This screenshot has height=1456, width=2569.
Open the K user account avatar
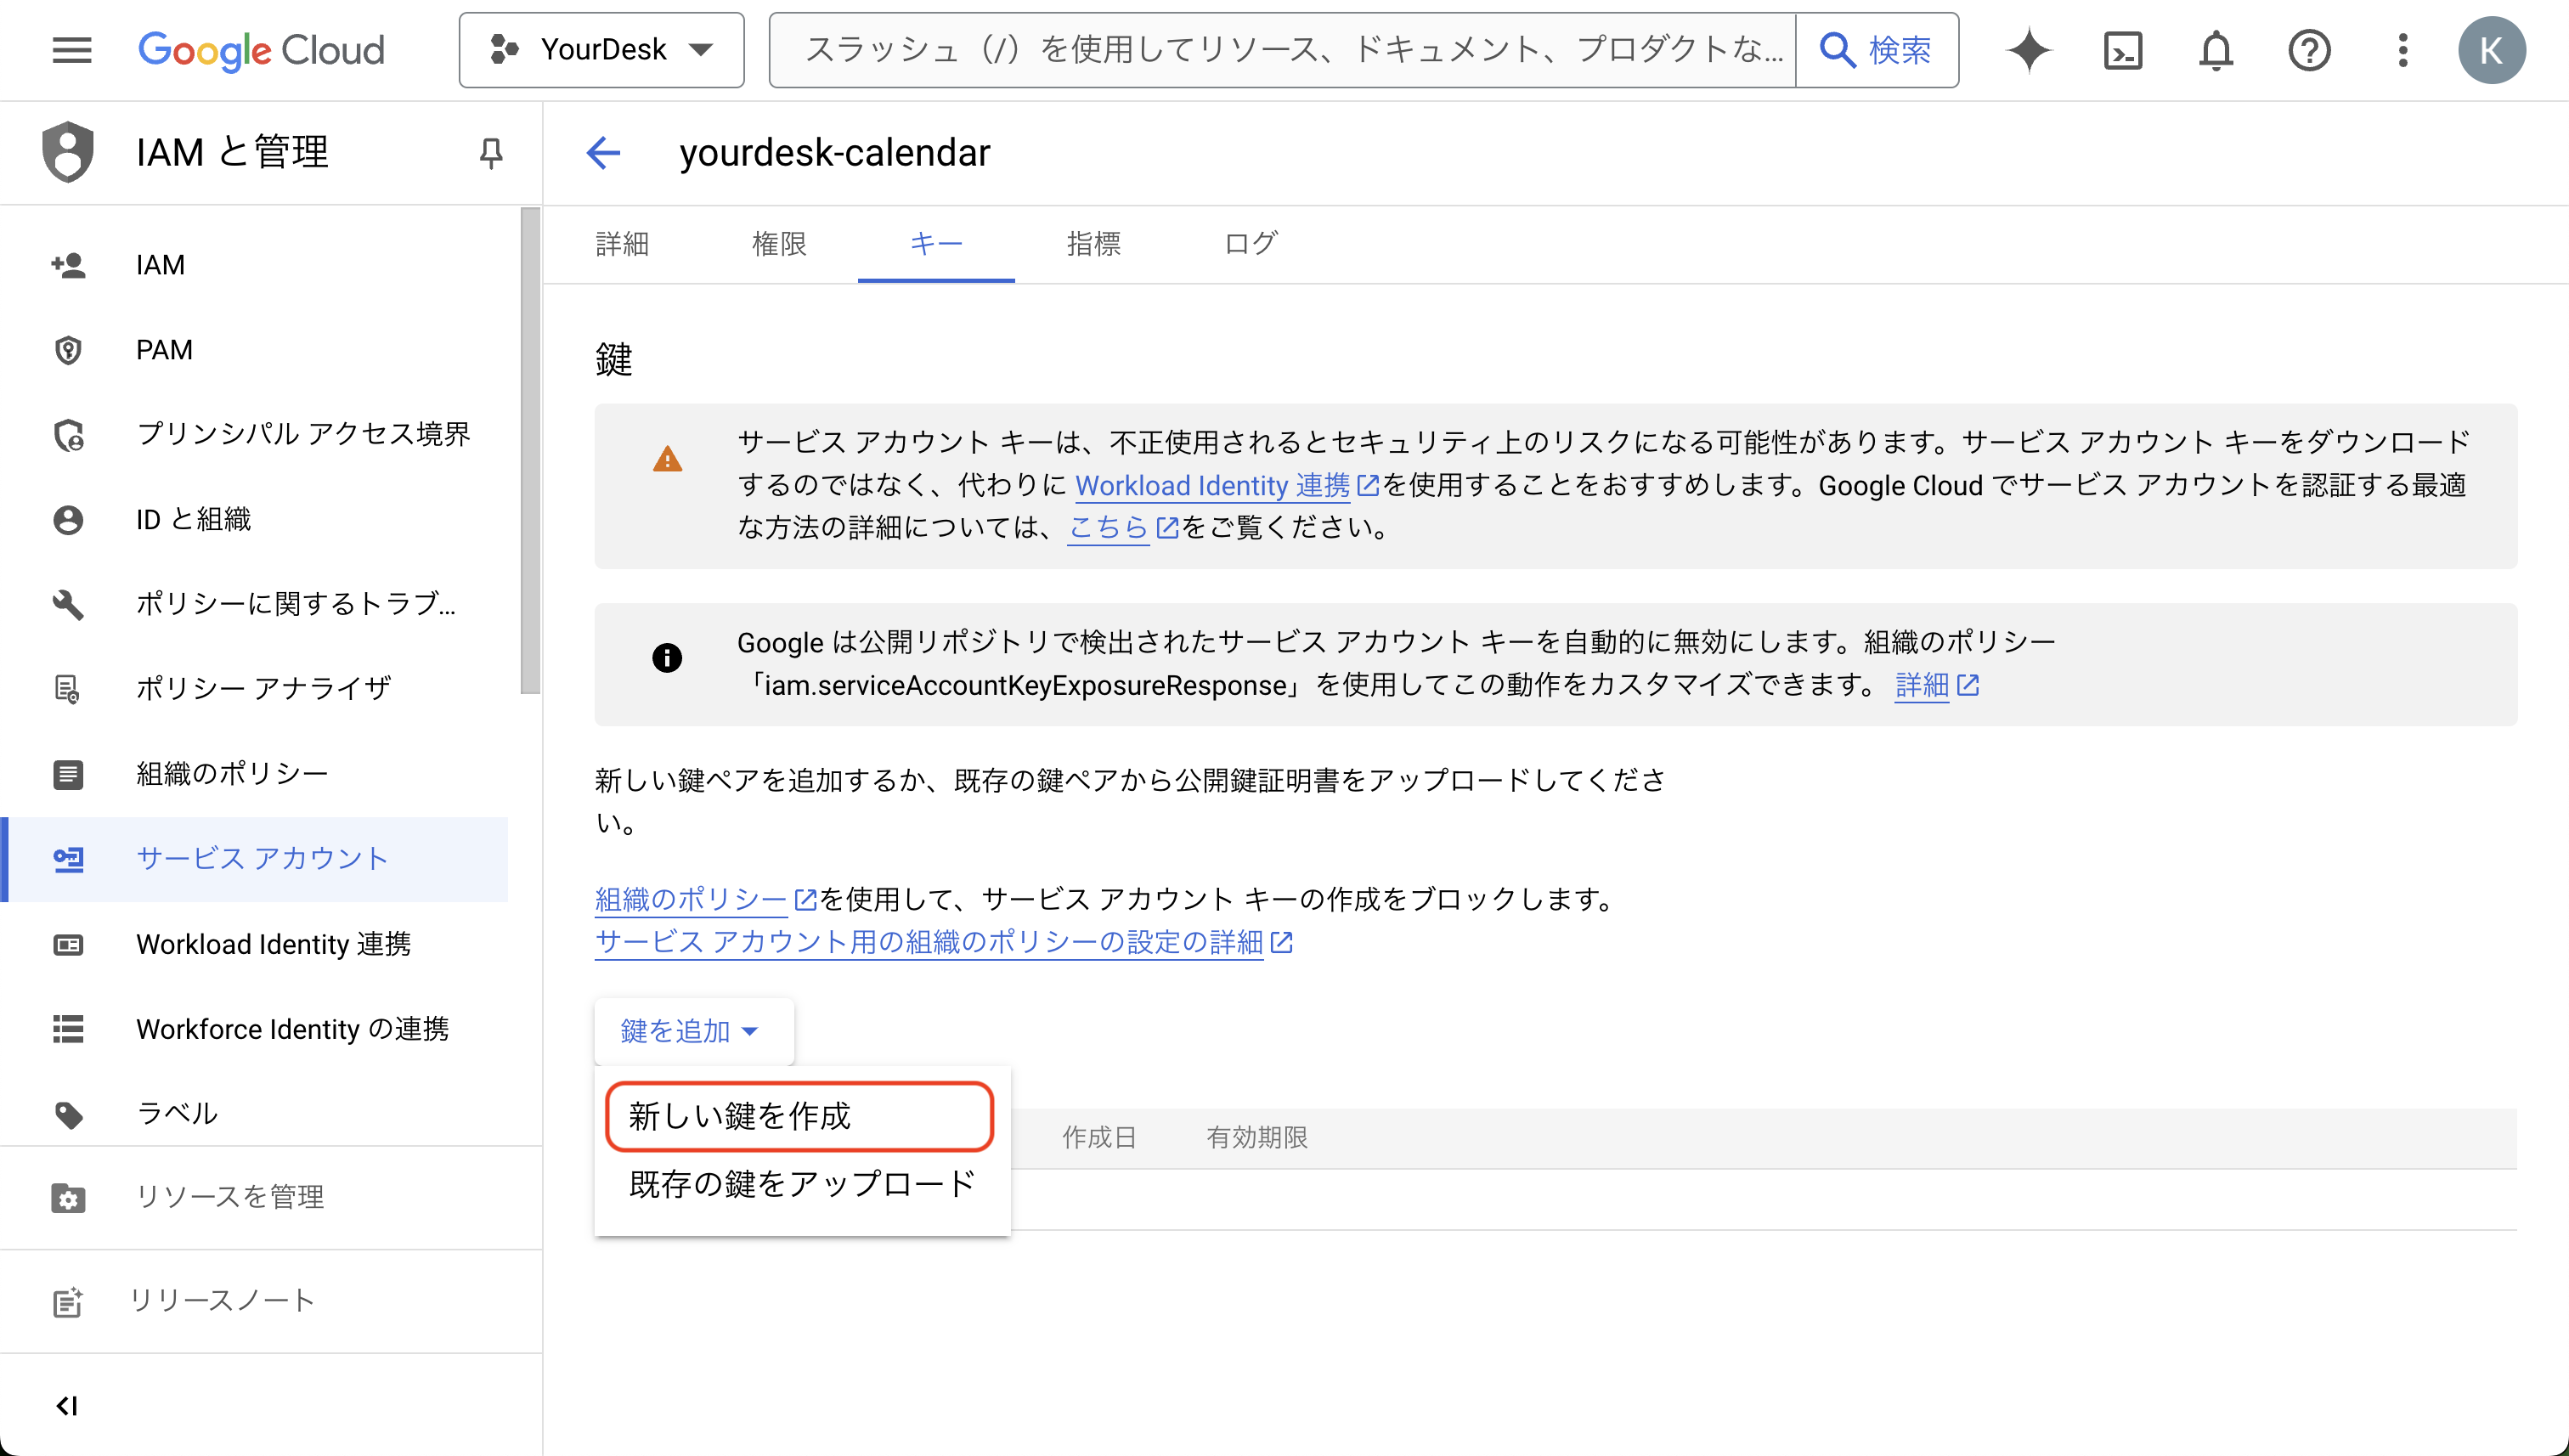[x=2491, y=50]
